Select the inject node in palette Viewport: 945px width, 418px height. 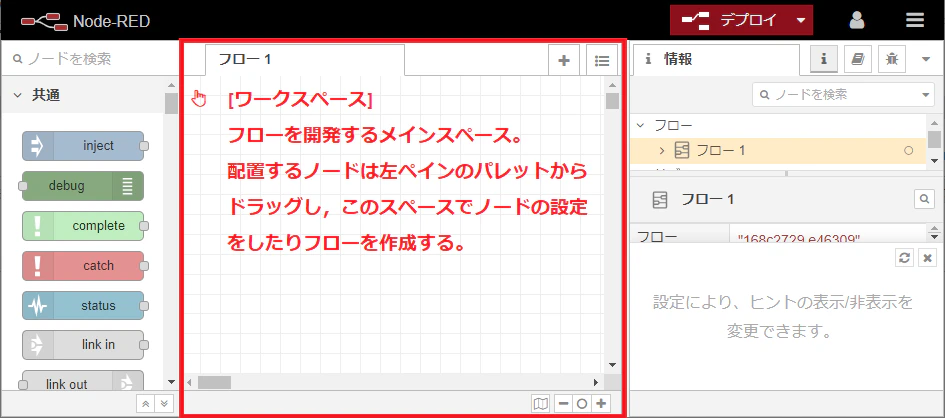coord(83,146)
